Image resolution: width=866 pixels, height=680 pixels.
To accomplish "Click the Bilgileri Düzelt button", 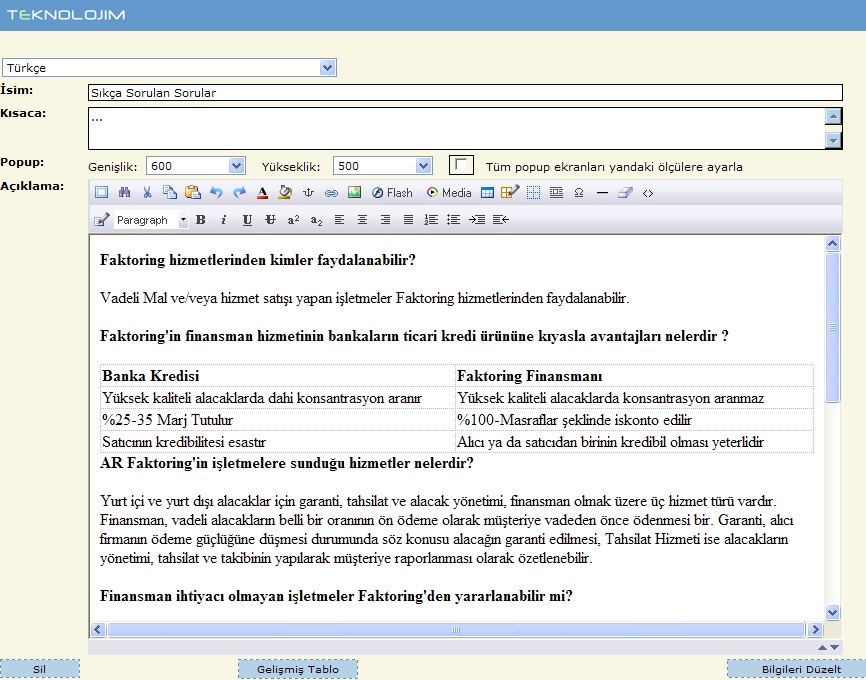I will (796, 669).
